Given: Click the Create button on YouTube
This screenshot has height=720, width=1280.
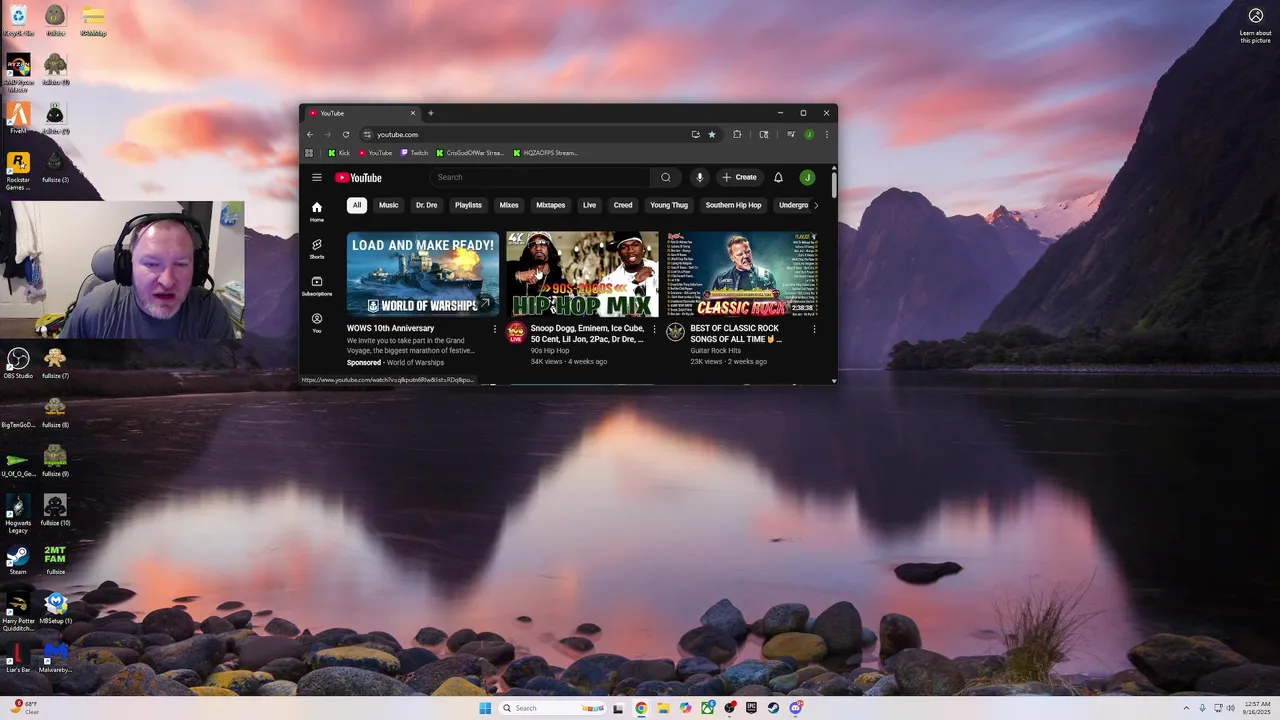Looking at the screenshot, I should tap(739, 177).
